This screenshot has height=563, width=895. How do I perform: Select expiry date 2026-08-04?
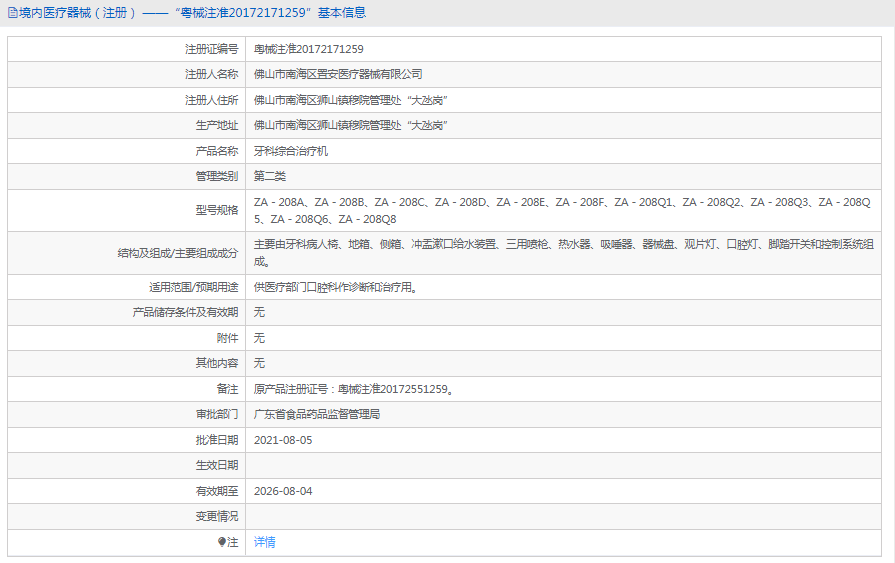click(x=283, y=491)
